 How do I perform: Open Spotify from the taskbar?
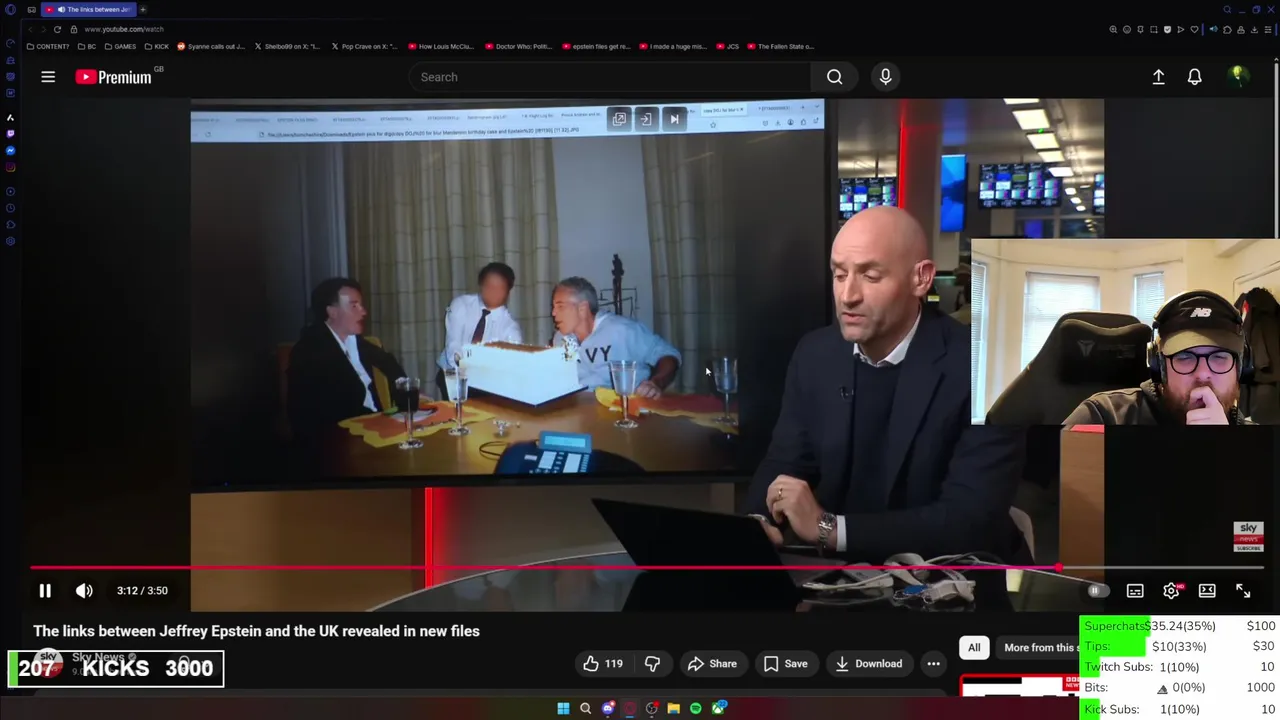695,708
